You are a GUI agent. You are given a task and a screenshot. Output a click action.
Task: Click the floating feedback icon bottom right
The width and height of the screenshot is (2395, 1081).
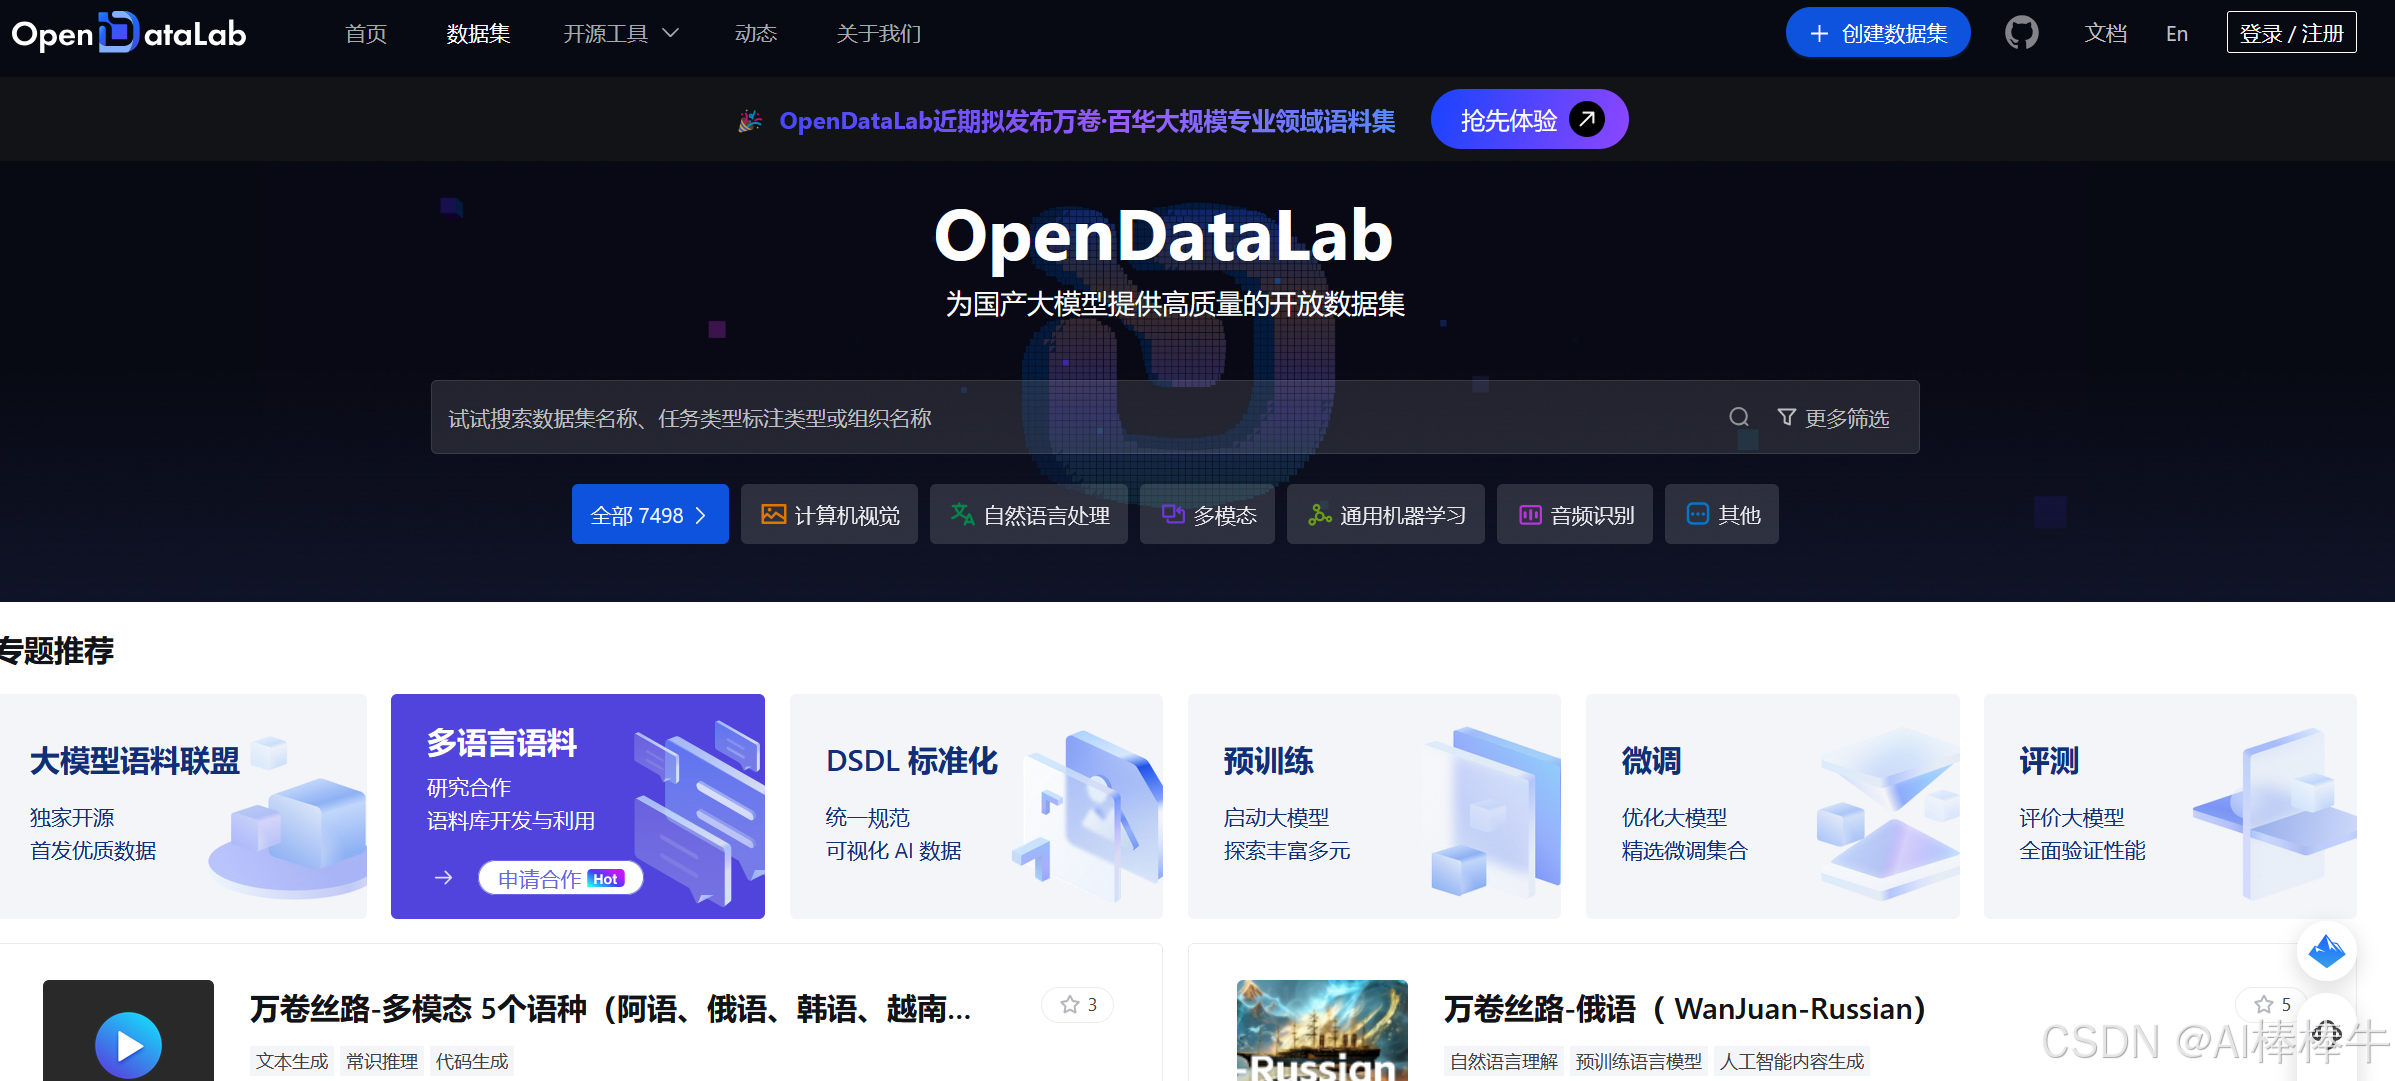pos(2327,952)
